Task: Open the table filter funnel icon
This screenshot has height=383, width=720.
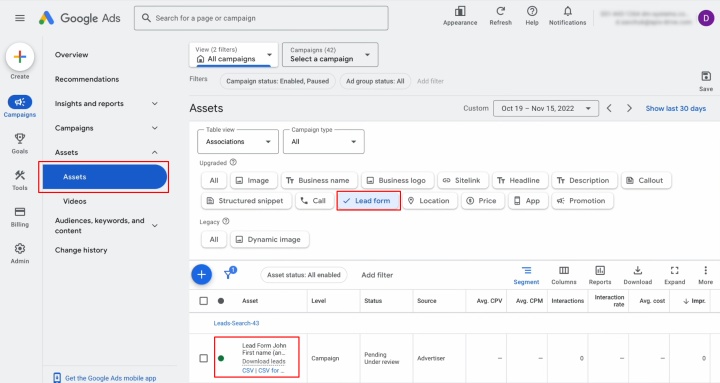Action: click(228, 274)
